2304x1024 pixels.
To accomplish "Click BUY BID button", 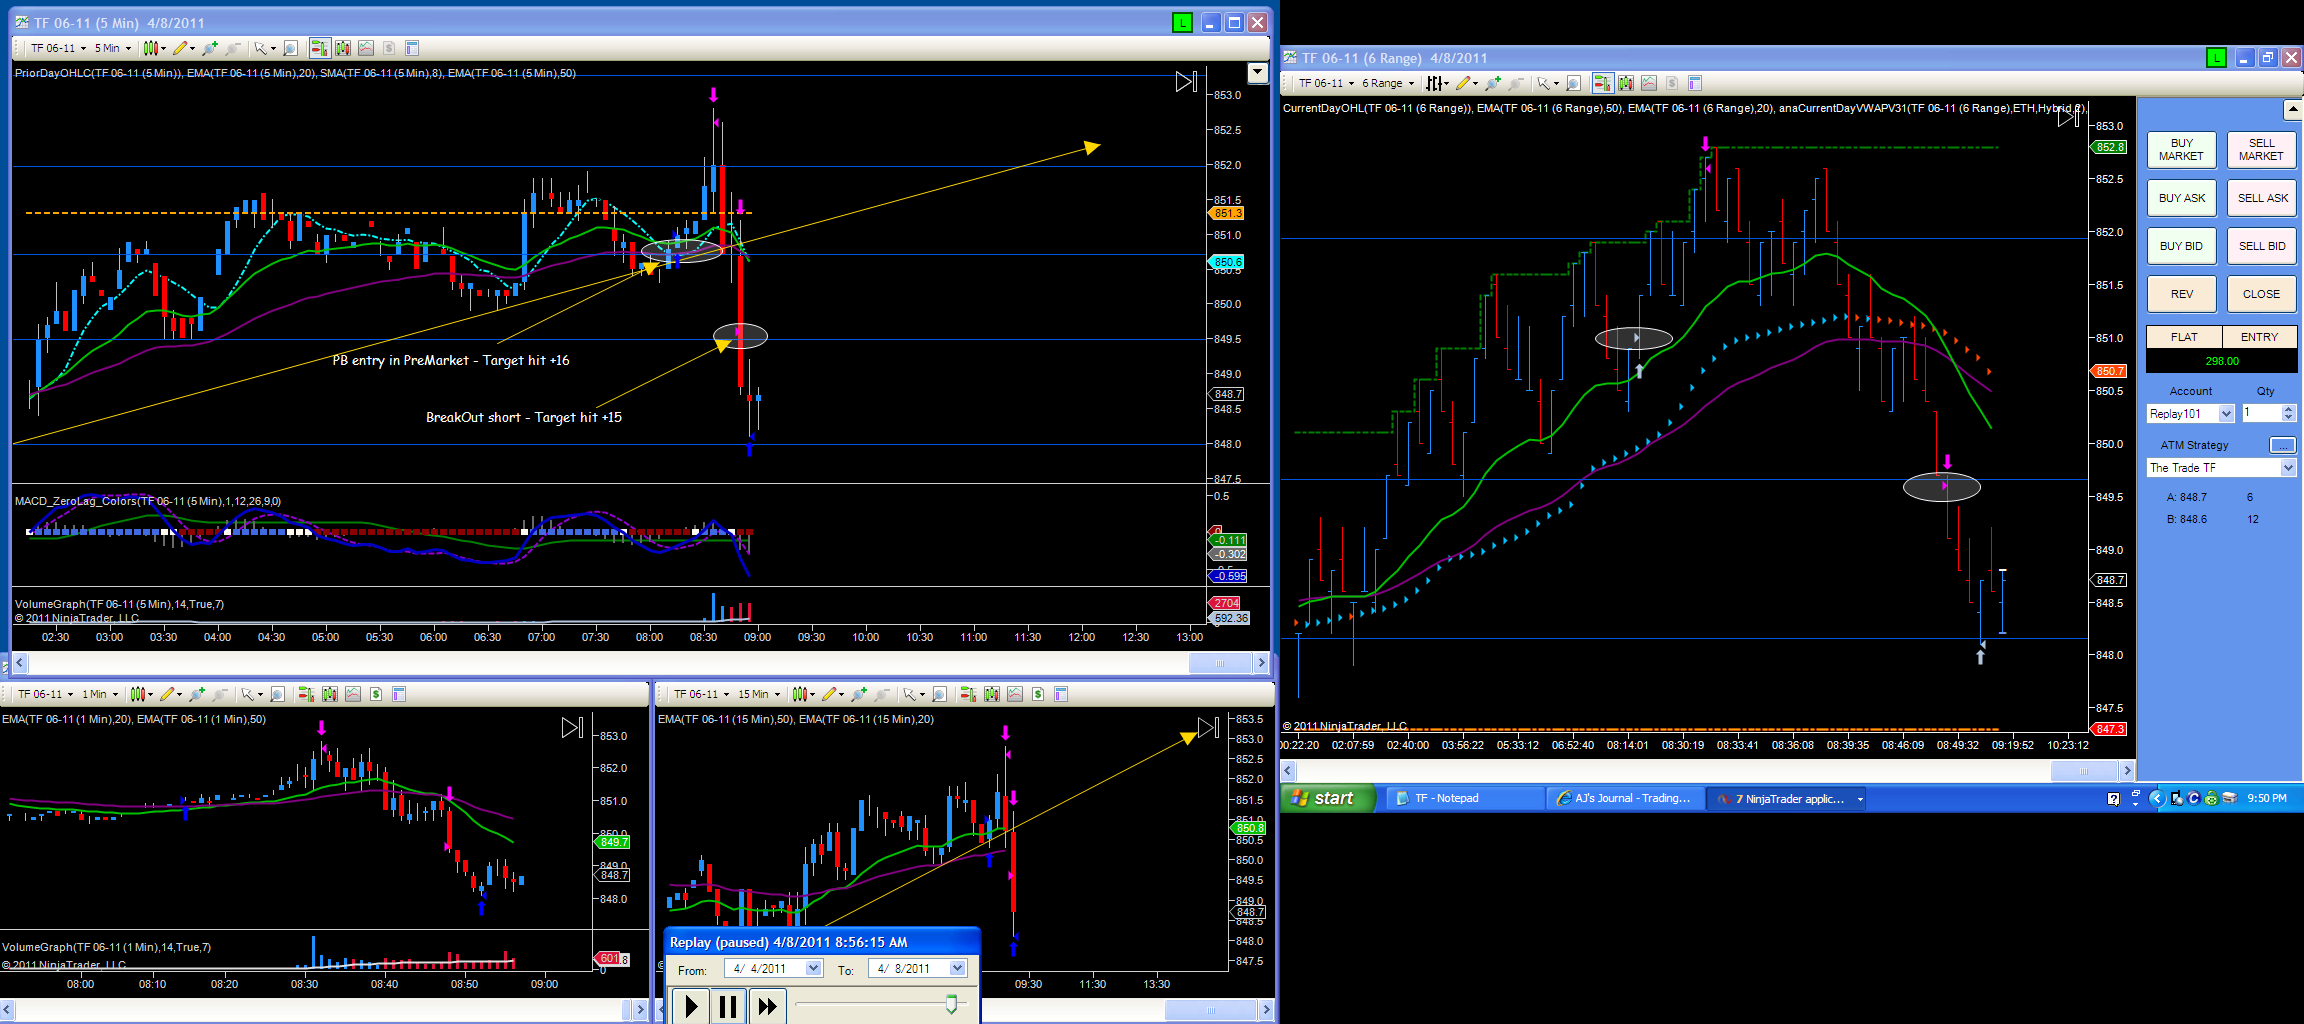I will (x=2181, y=246).
